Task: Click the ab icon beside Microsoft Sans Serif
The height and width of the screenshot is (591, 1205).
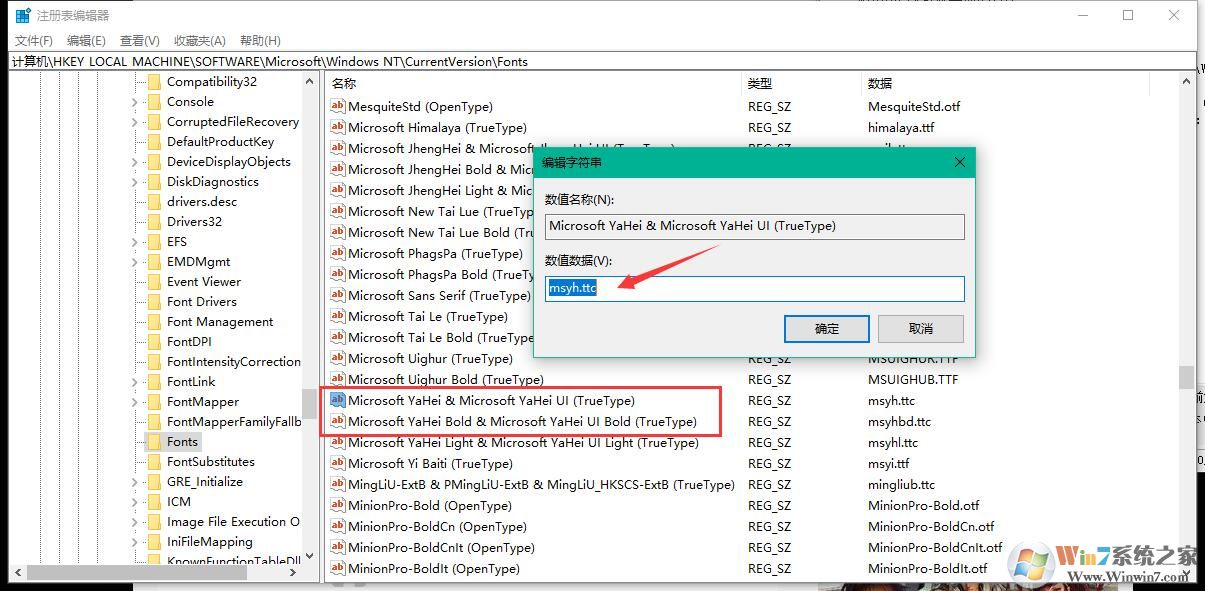Action: 337,295
